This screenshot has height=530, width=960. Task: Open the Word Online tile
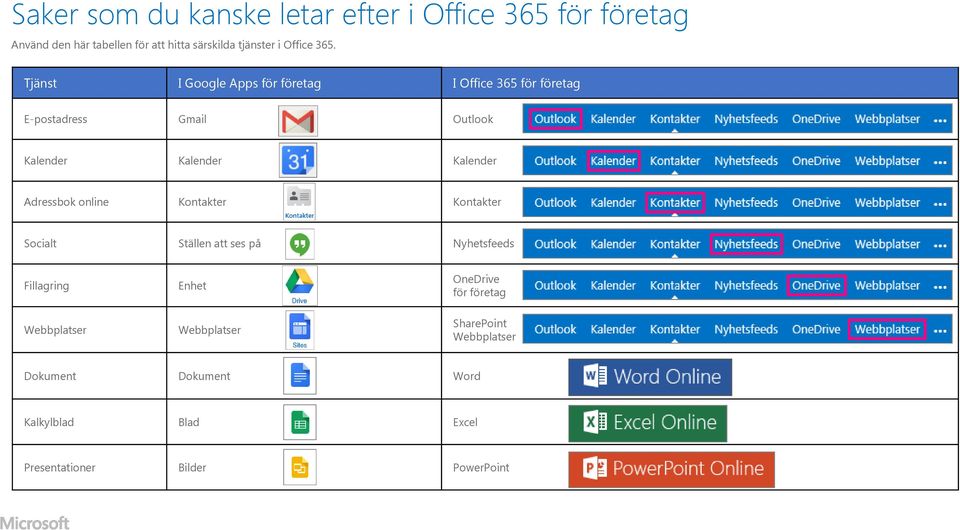[x=650, y=377]
